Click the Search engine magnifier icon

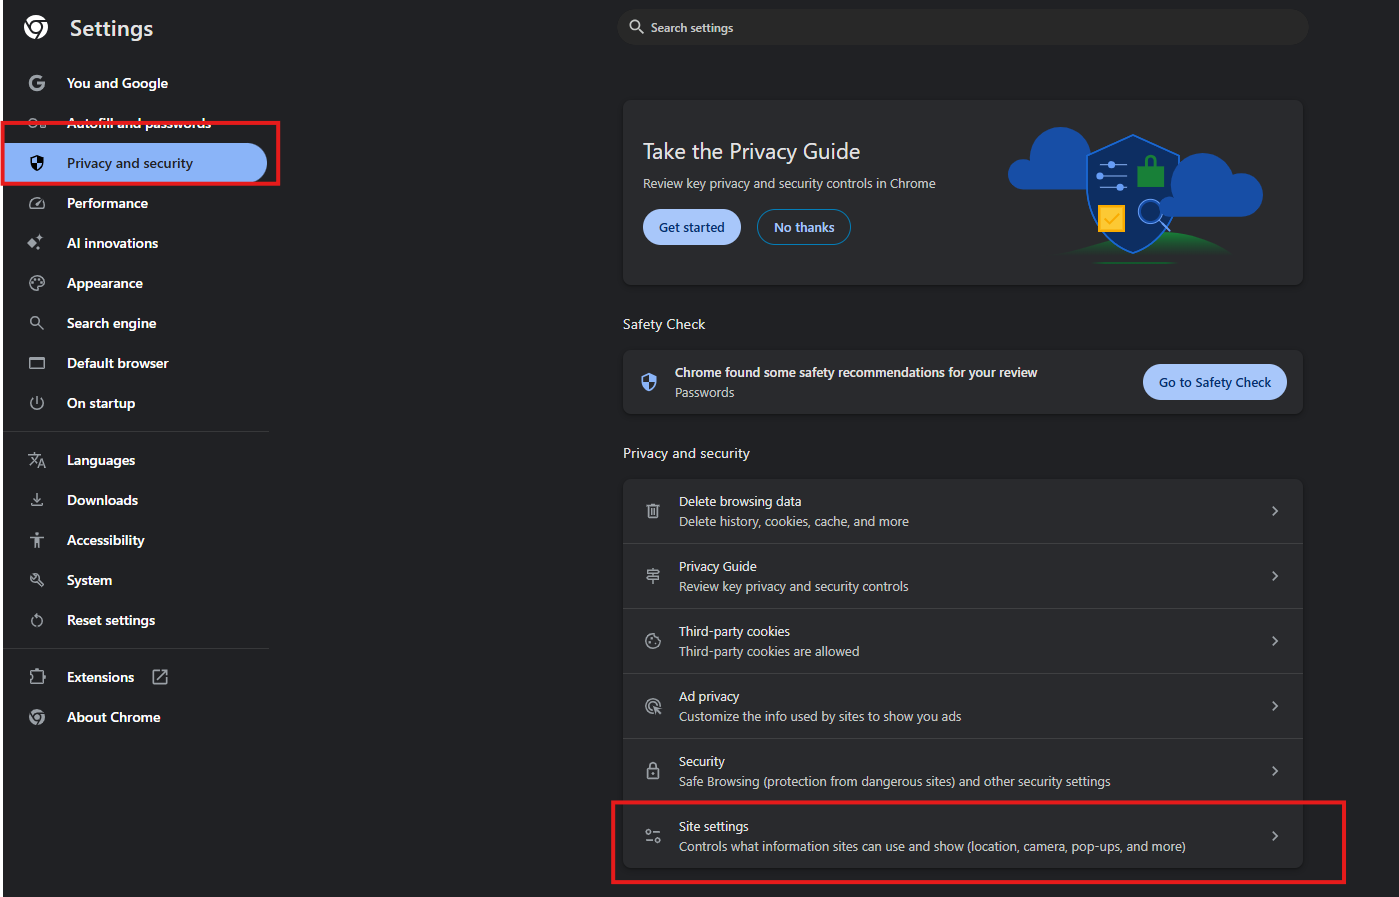37,323
